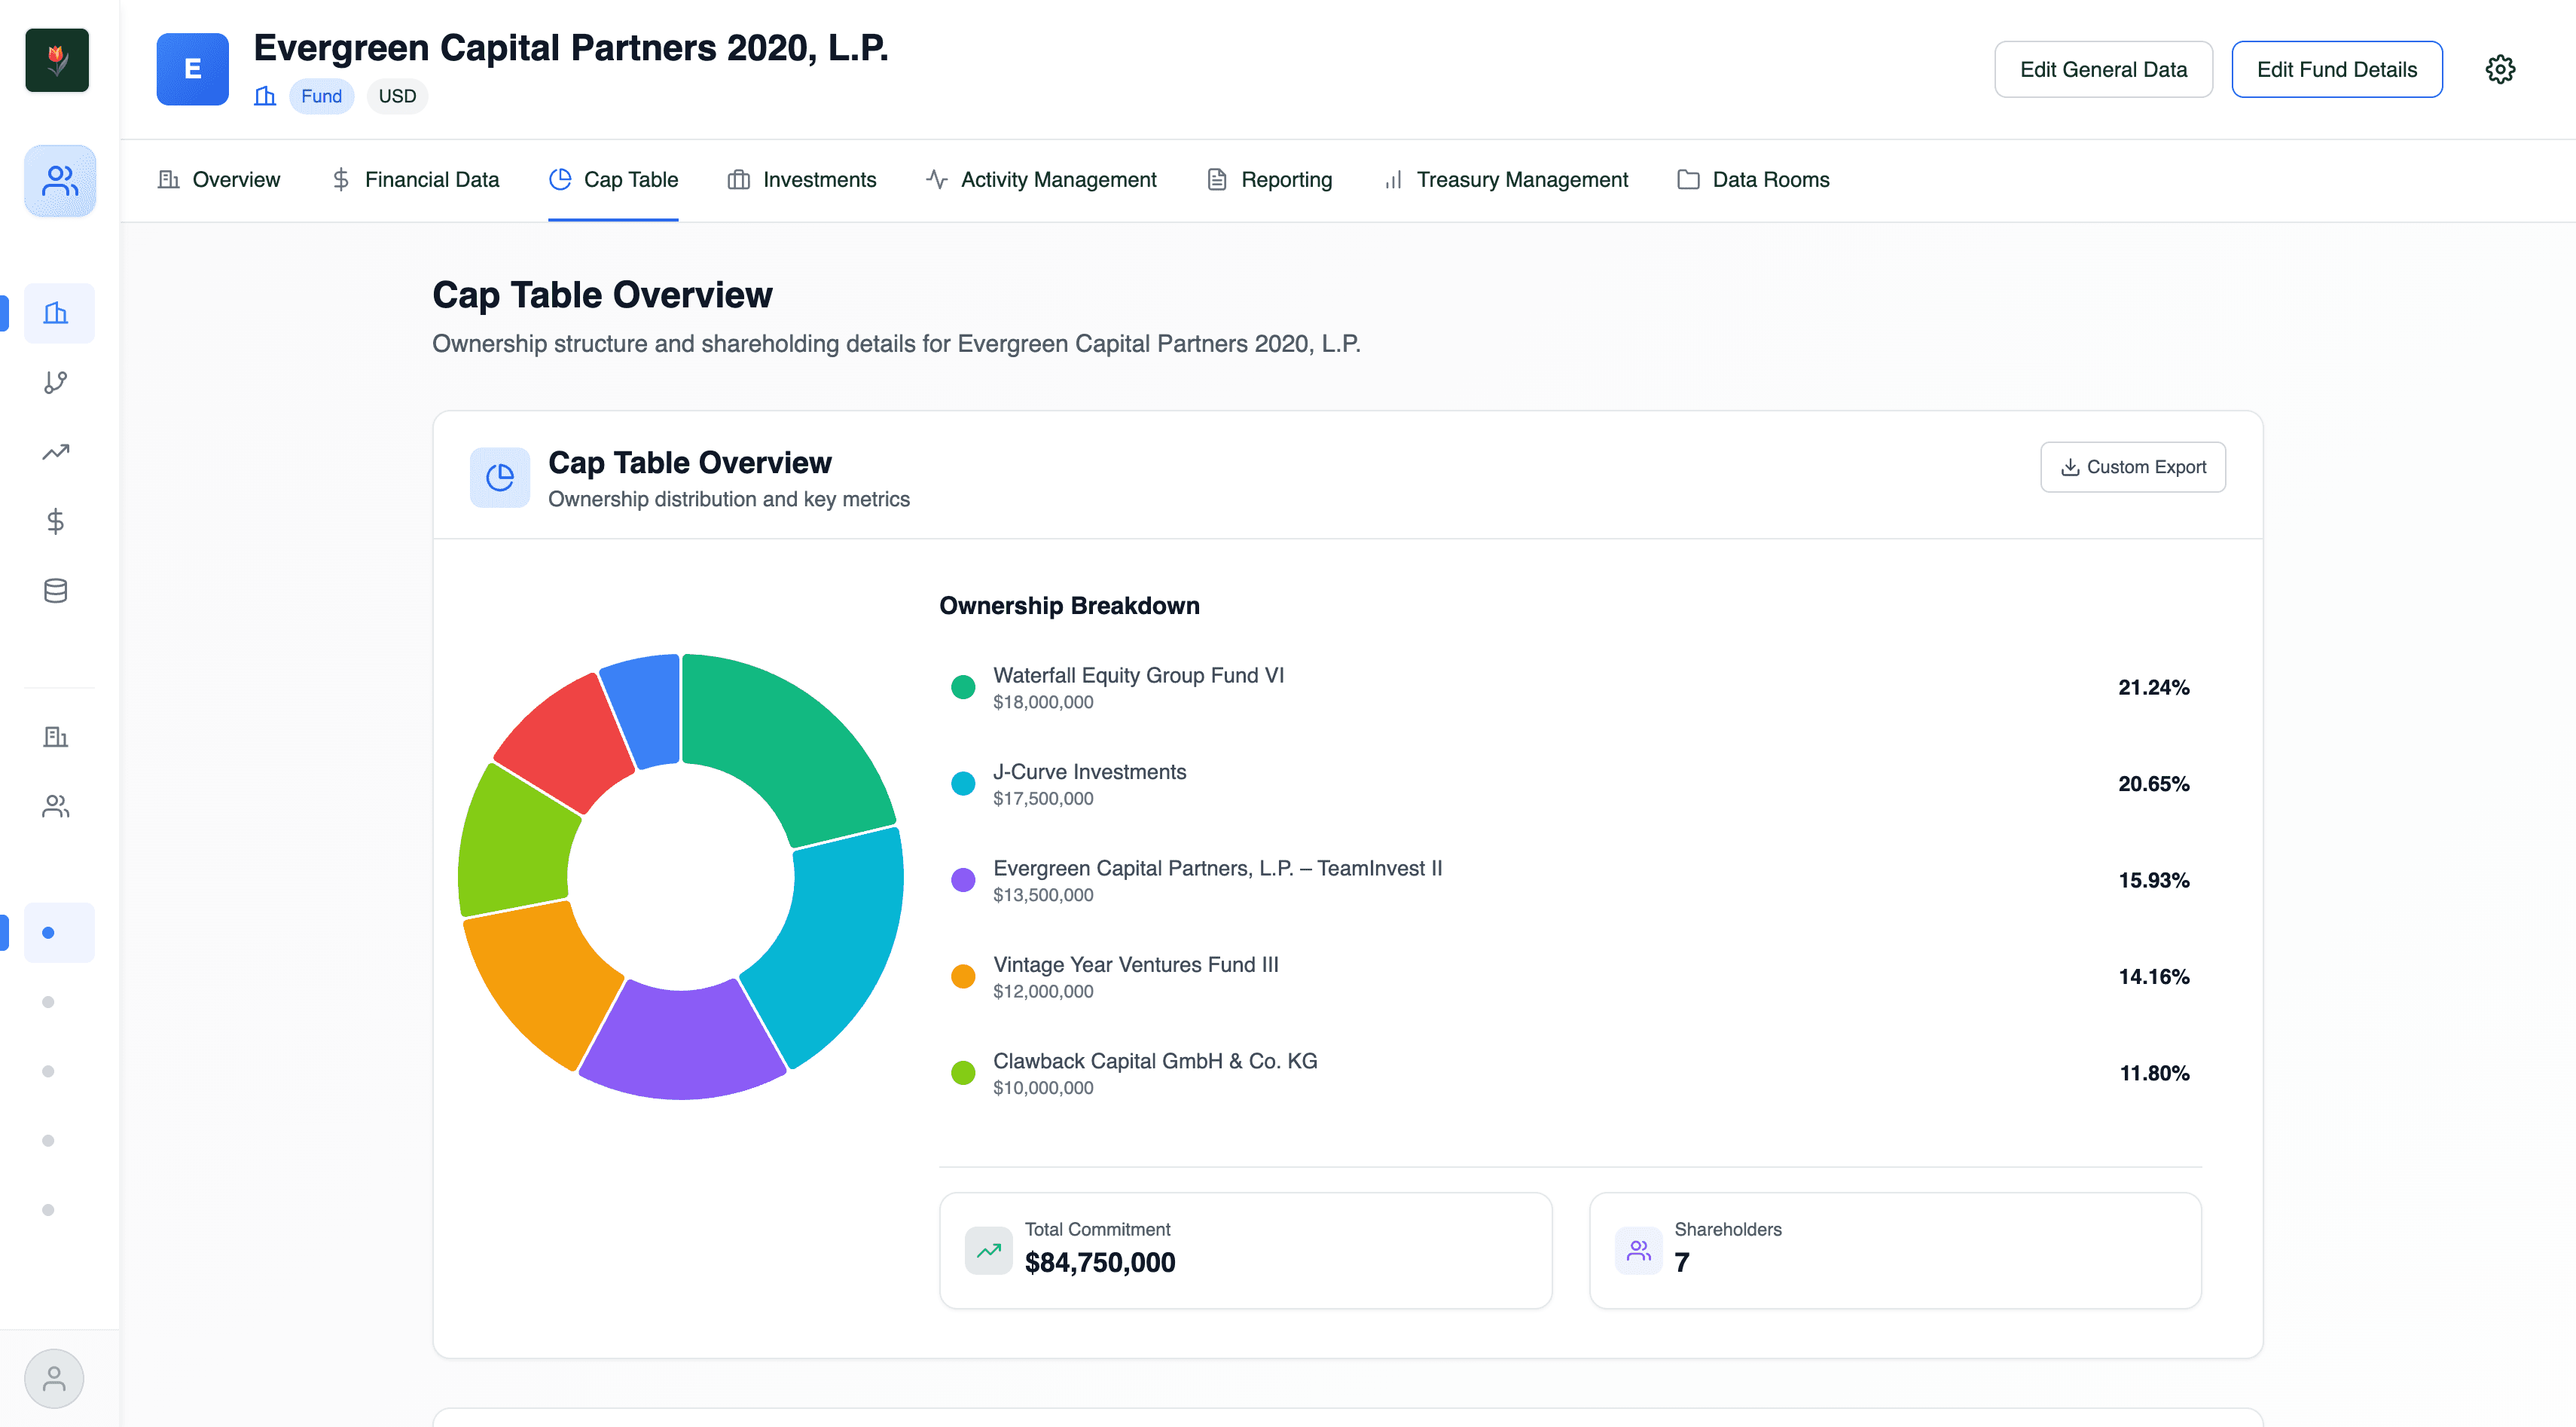Open the settings gear icon
Screen dimensions: 2576x1427
pos(2499,69)
